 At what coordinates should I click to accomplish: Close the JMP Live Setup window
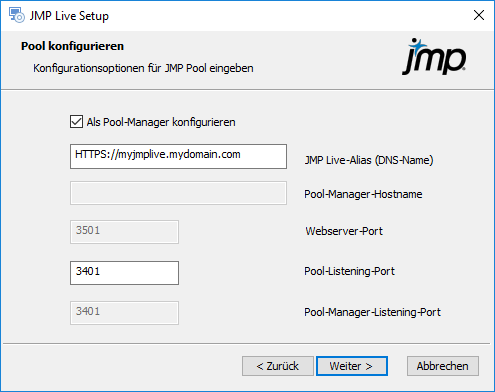point(479,15)
